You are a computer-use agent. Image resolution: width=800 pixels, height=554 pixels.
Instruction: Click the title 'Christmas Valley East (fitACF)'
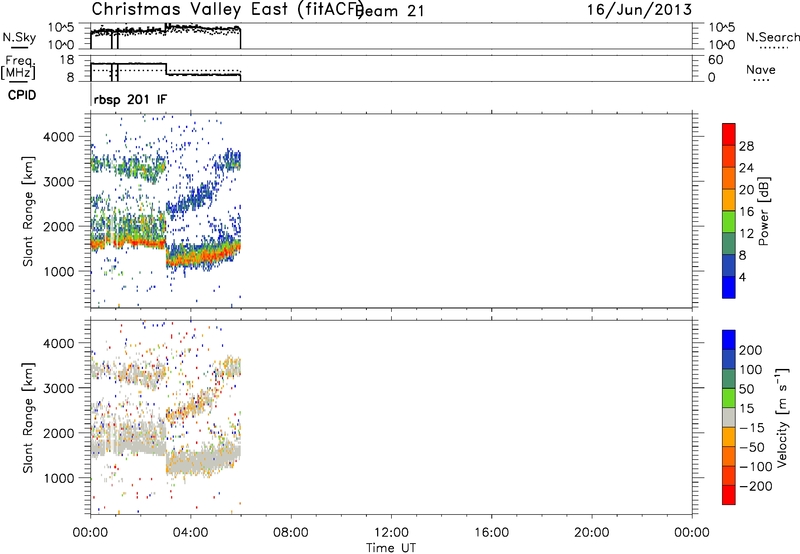228,9
